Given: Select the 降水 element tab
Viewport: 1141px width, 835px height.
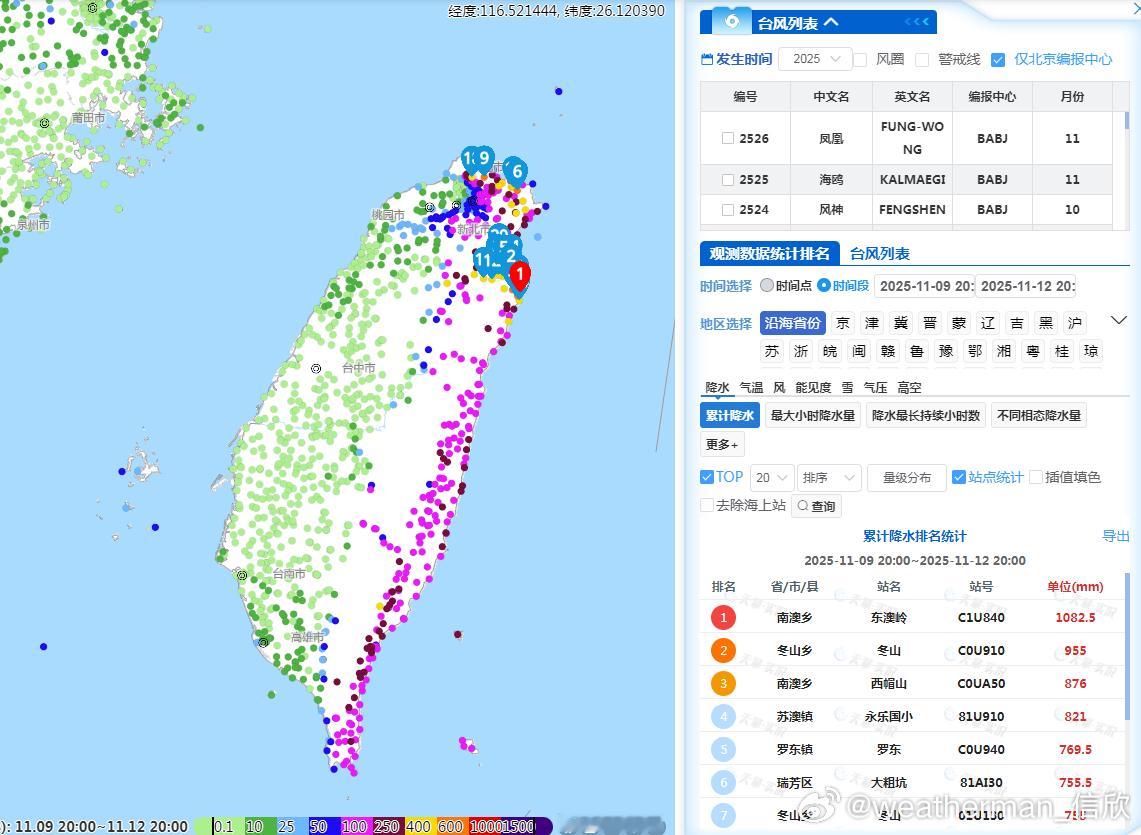Looking at the screenshot, I should click(717, 387).
